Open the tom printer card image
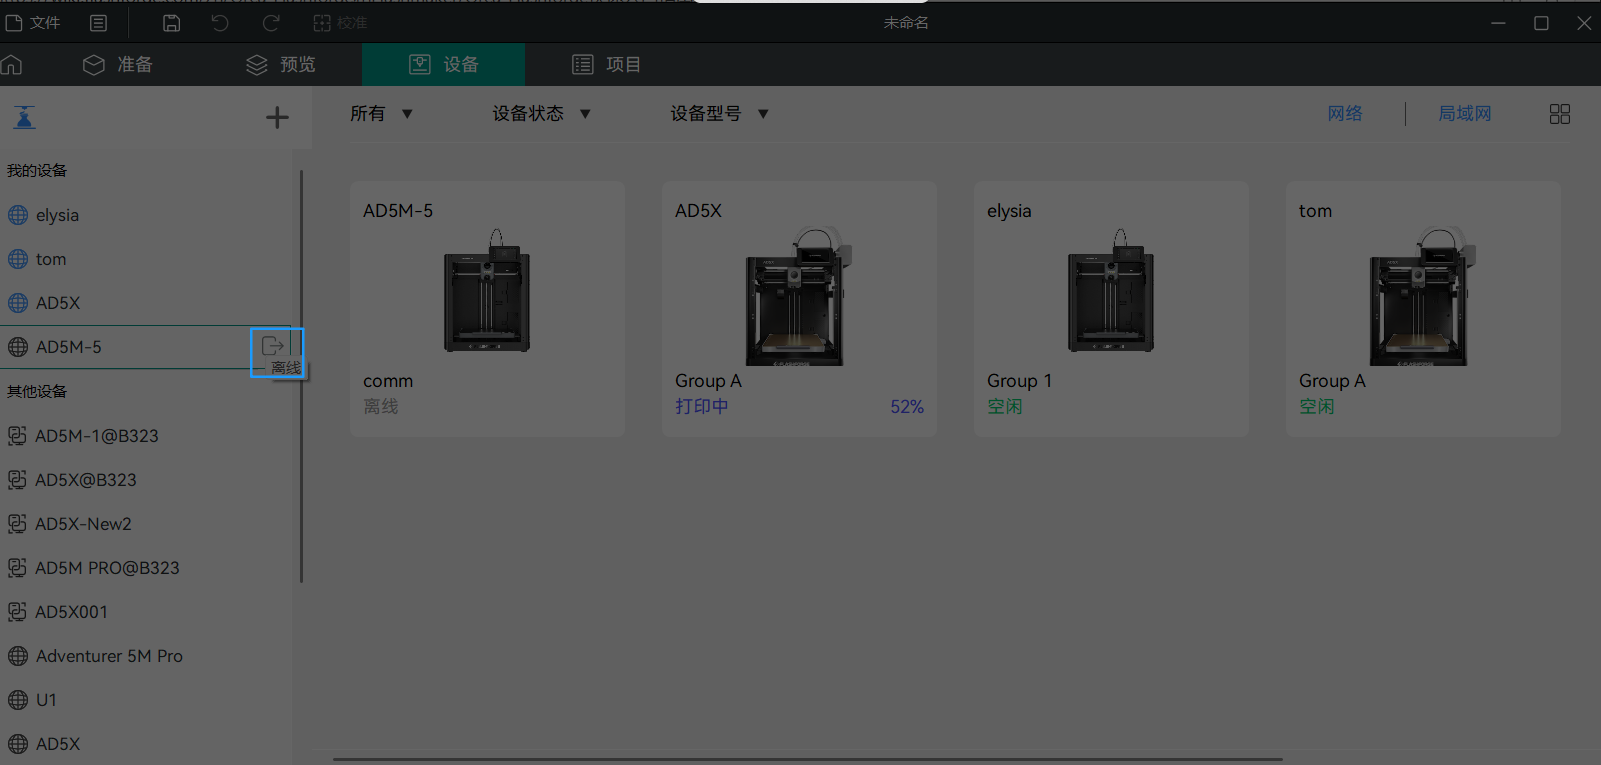The image size is (1601, 765). point(1422,296)
